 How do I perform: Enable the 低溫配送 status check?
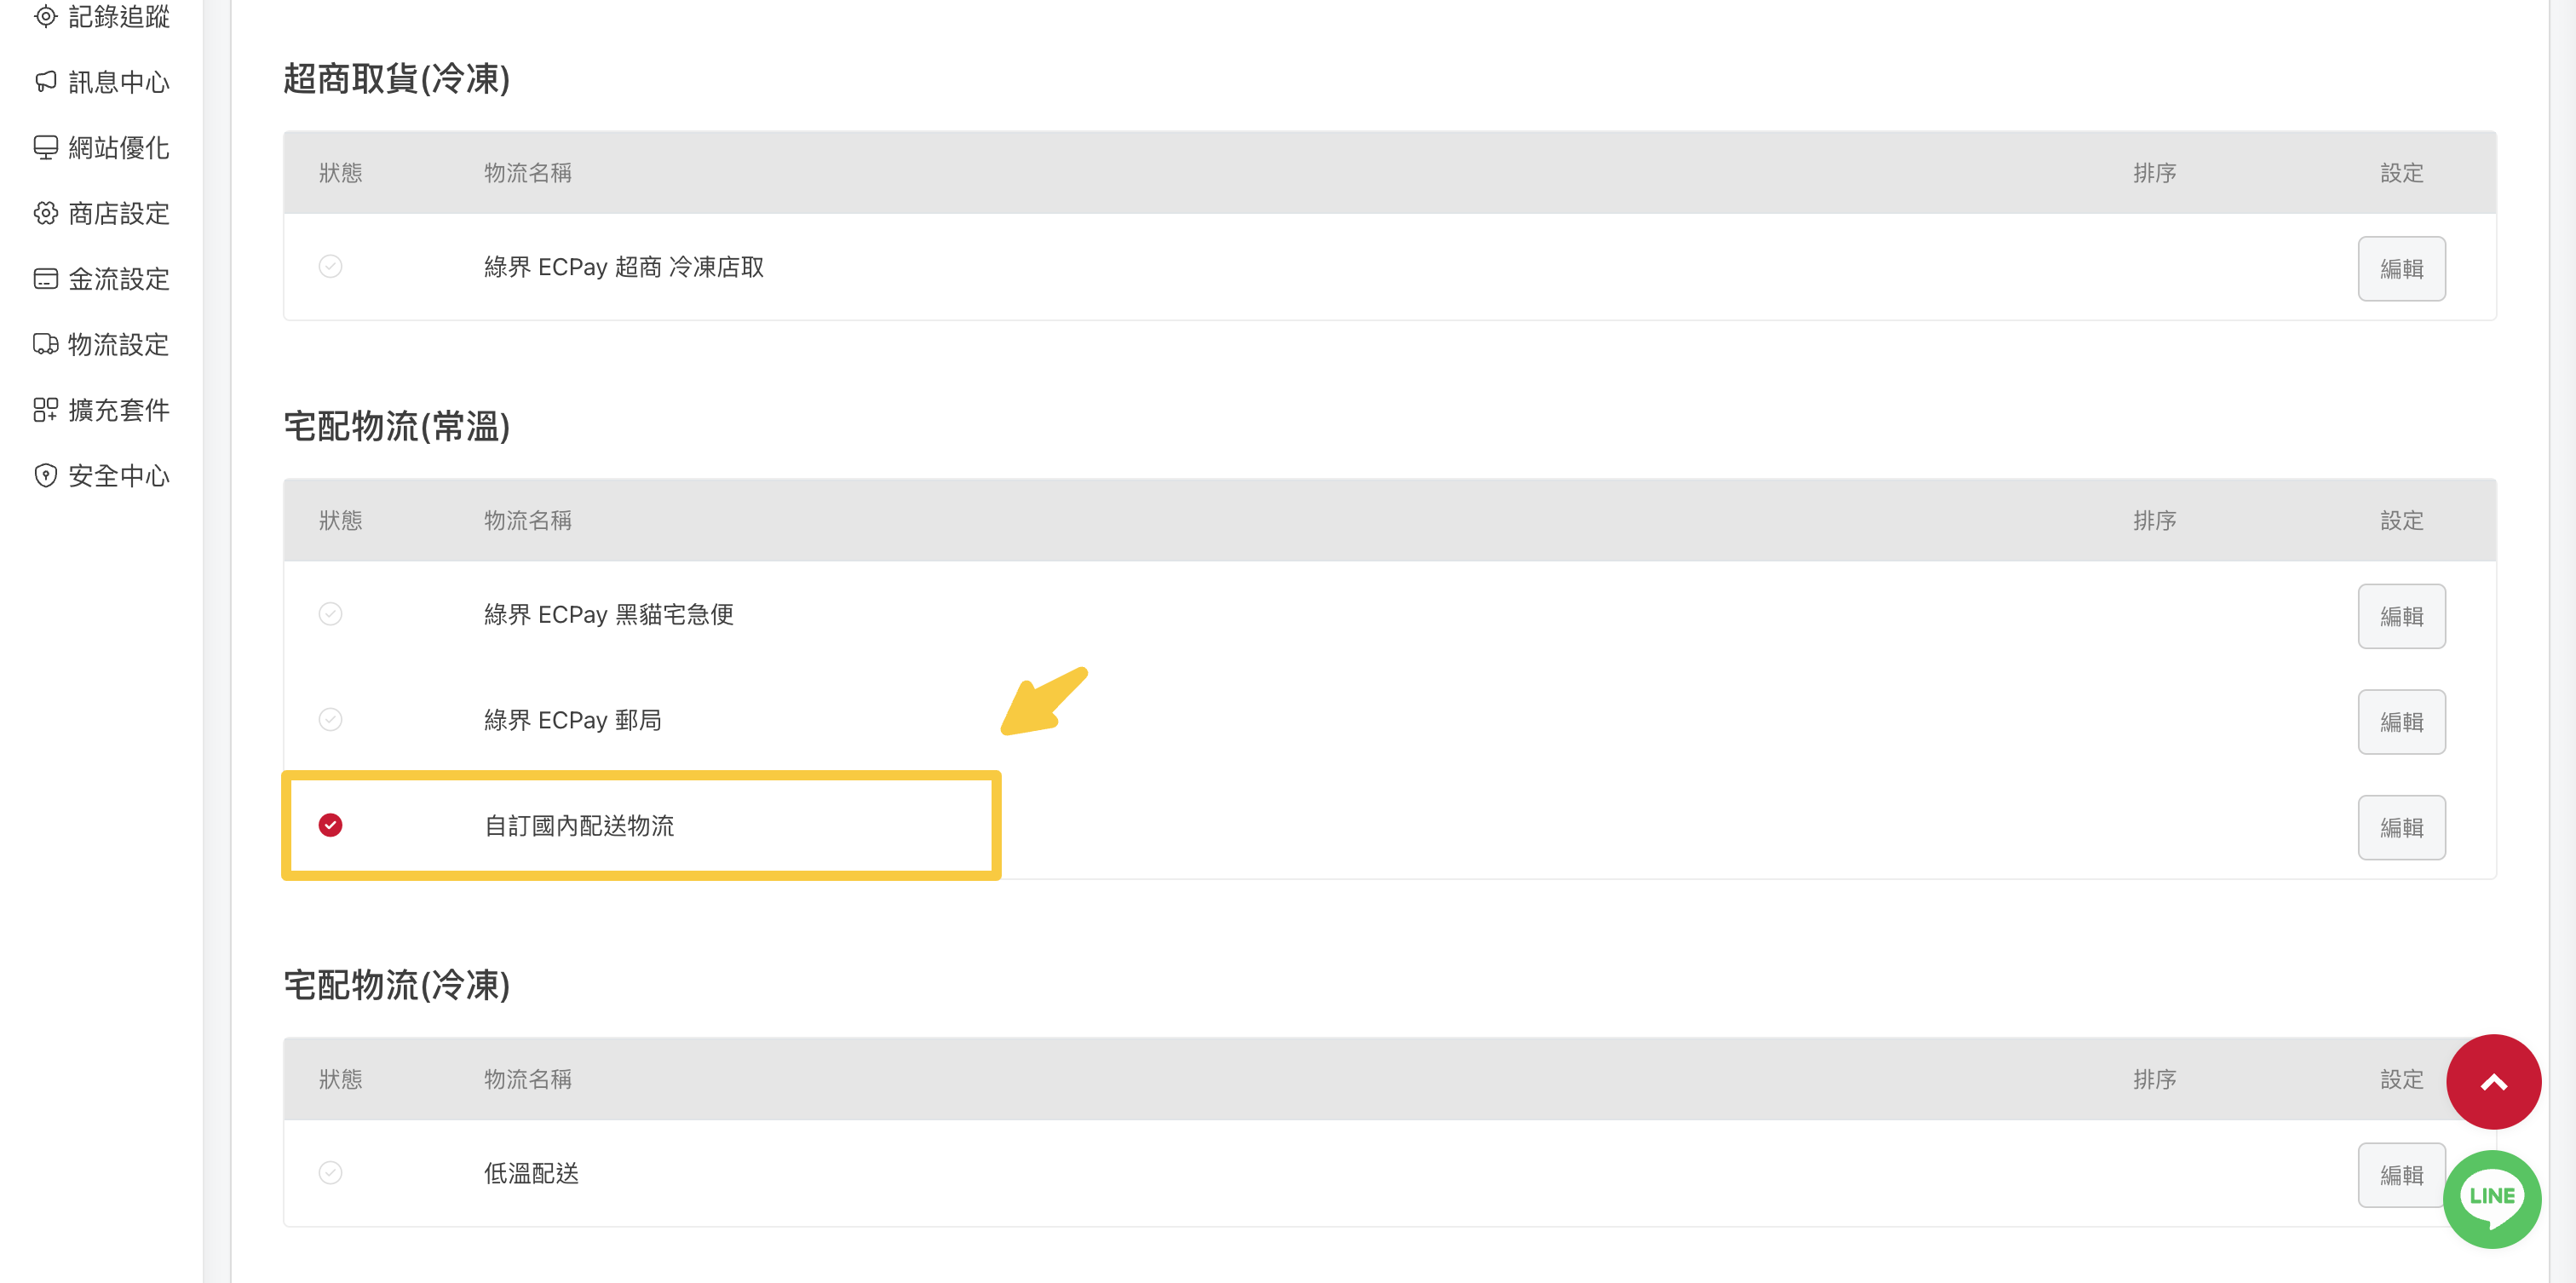(x=330, y=1173)
